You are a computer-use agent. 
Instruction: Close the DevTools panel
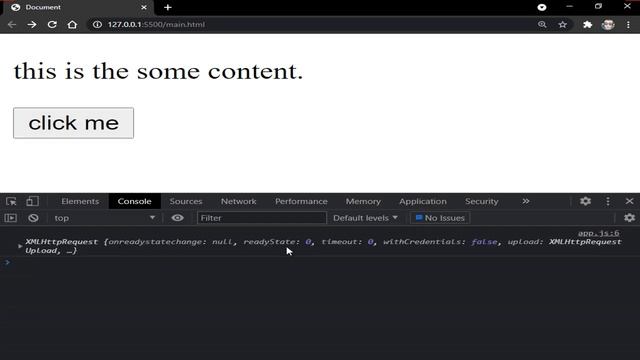click(629, 201)
